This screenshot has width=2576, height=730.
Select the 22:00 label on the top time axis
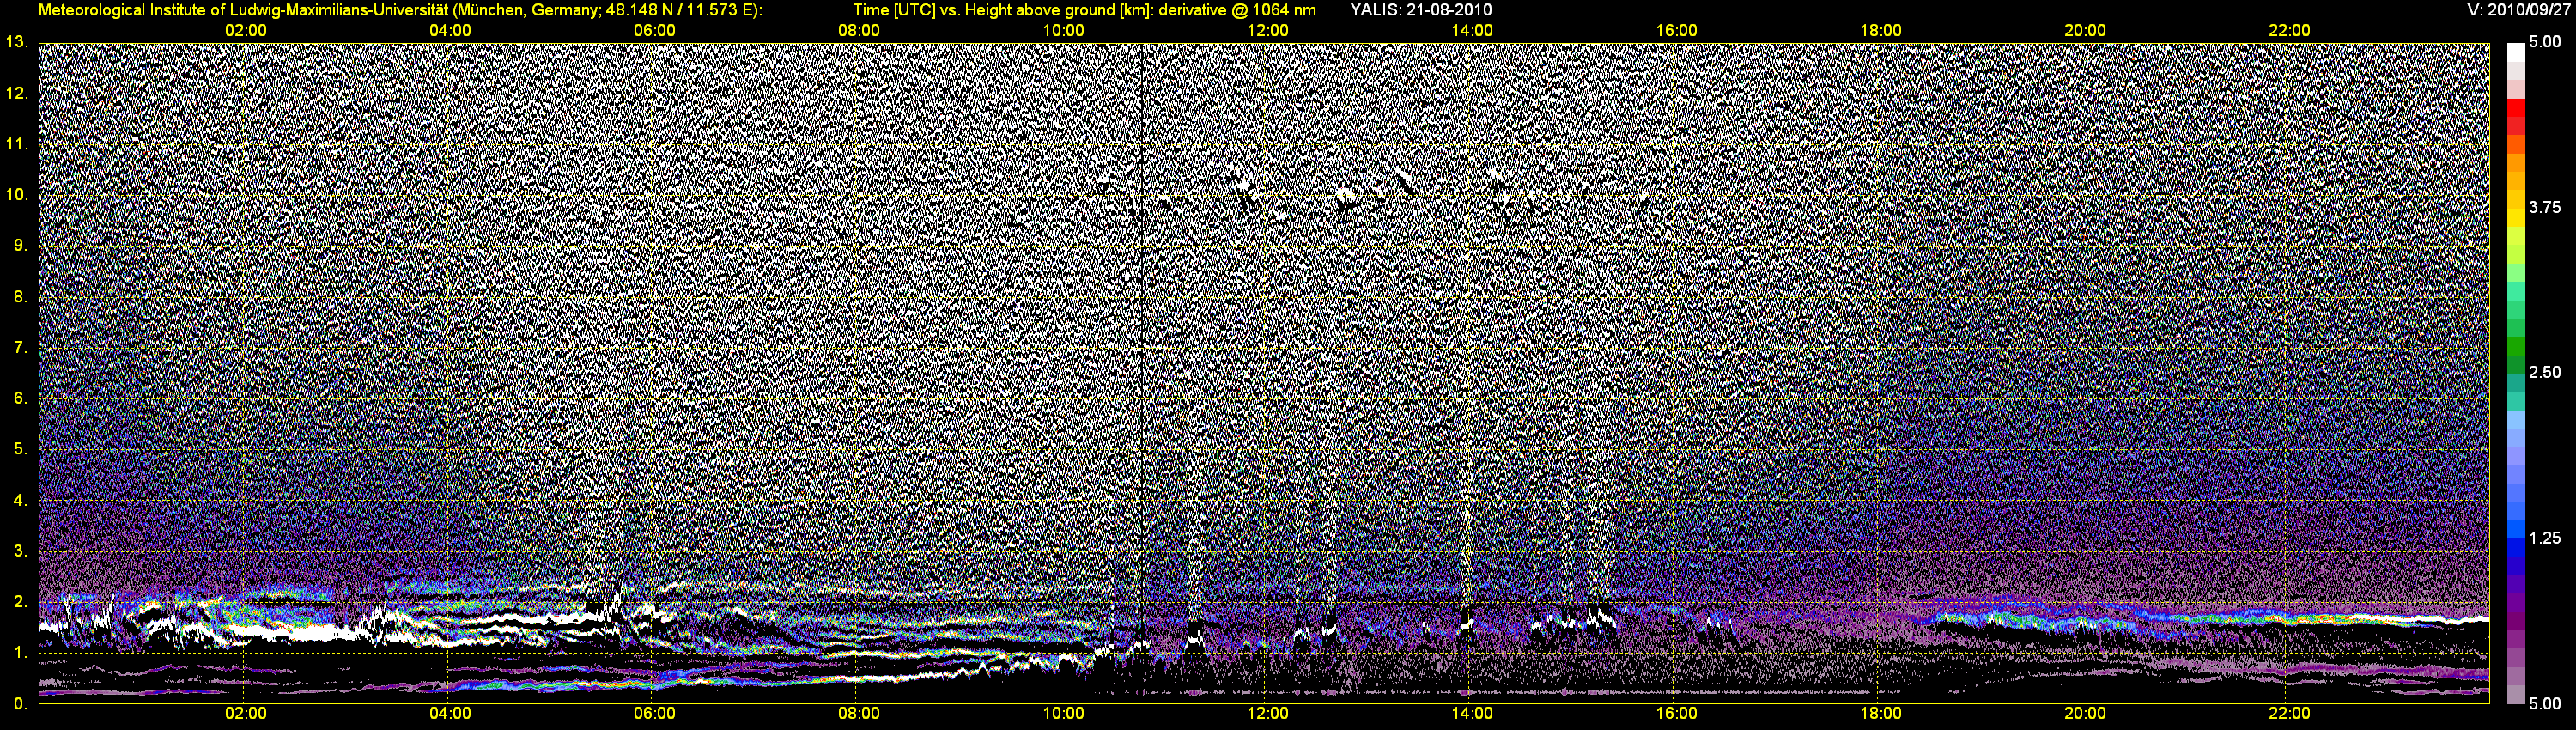click(2289, 31)
